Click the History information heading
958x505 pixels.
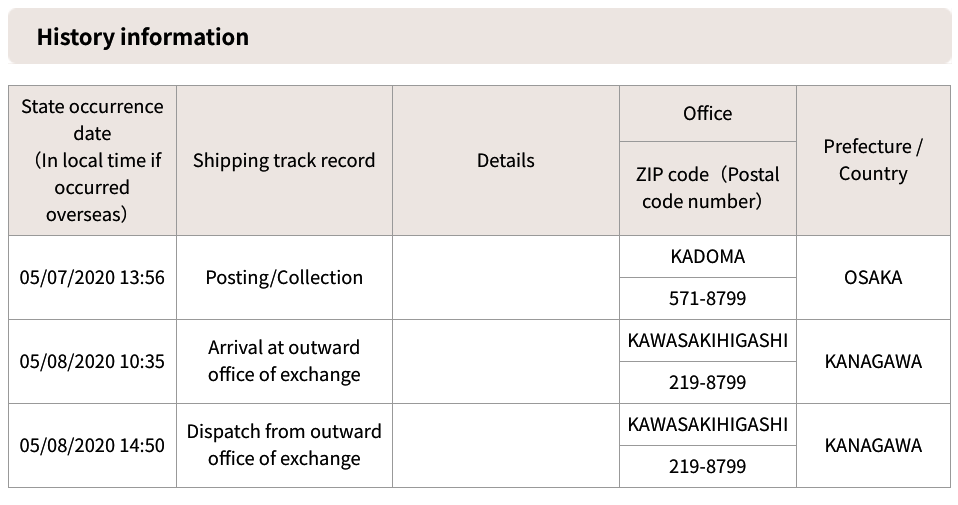coord(143,37)
